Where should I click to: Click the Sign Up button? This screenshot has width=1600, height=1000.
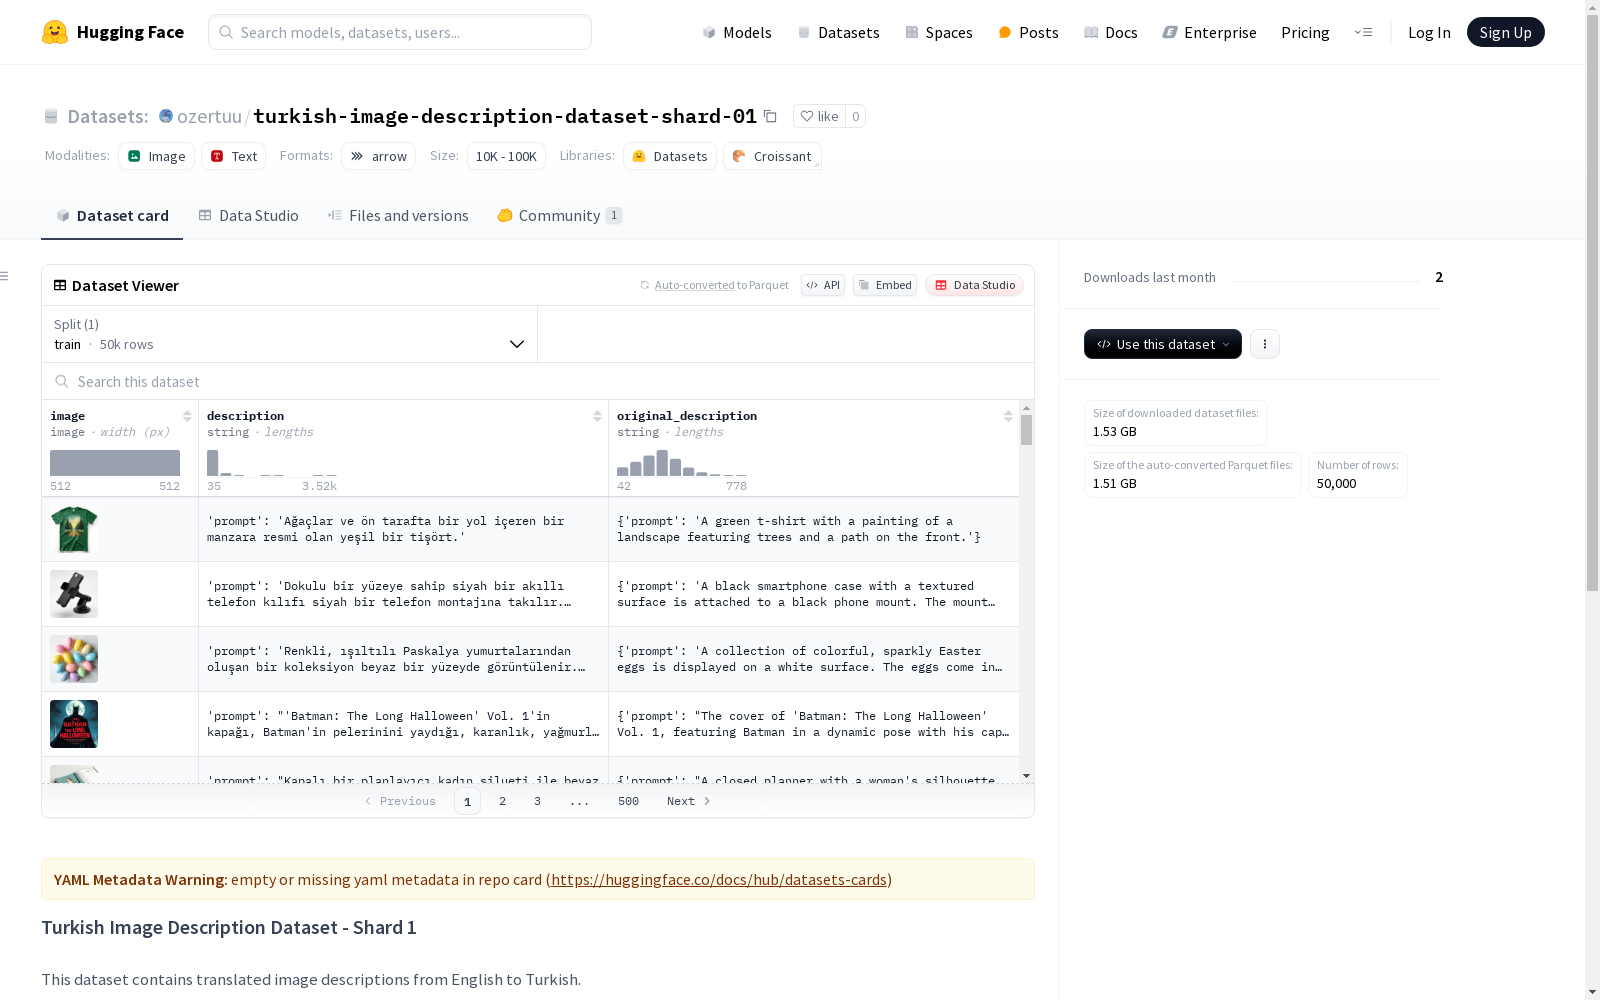click(1505, 32)
